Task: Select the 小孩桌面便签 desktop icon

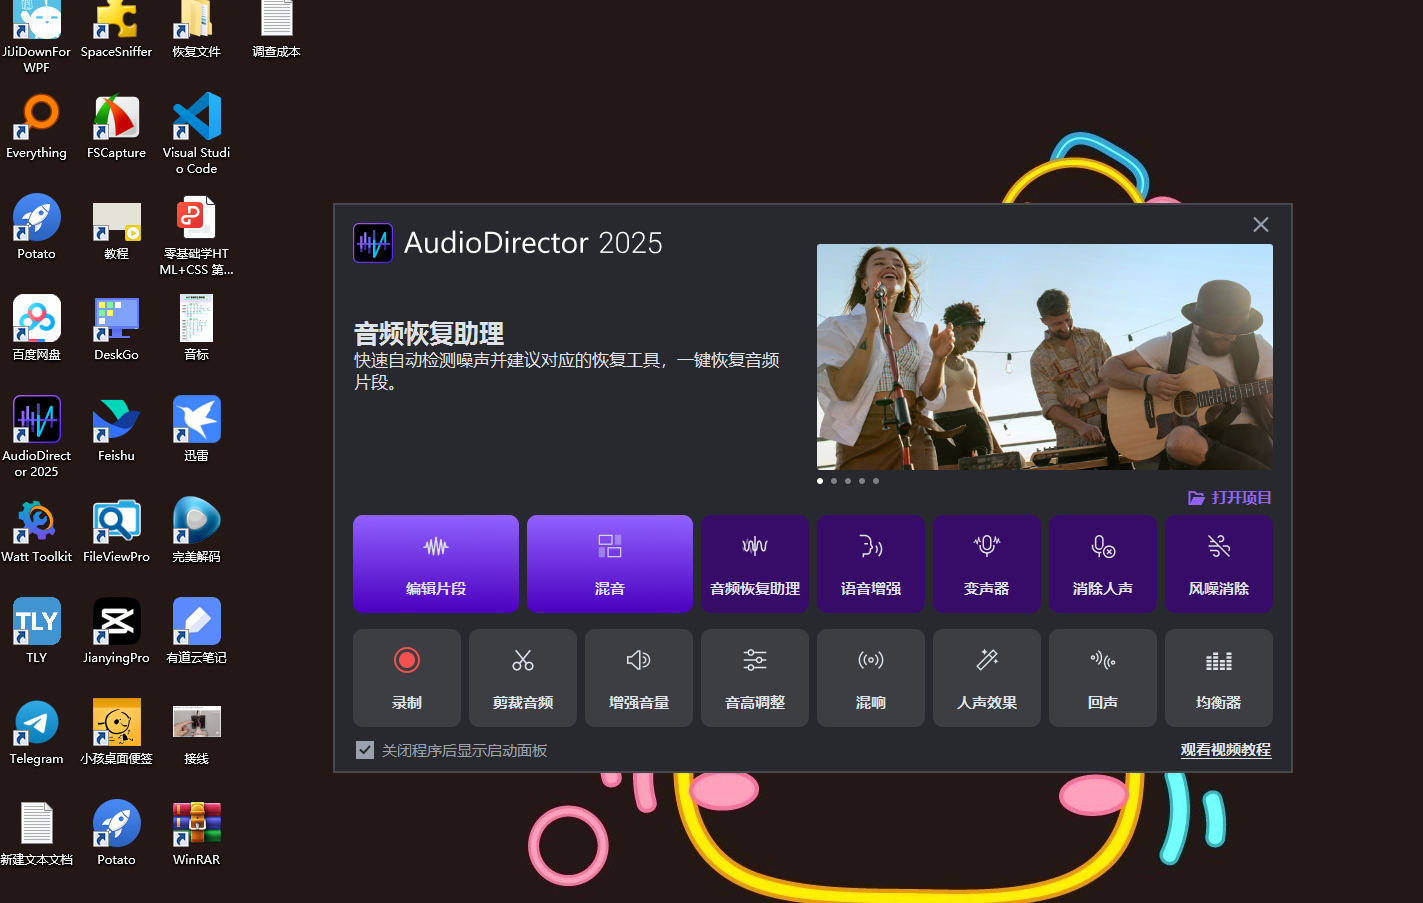Action: click(117, 732)
